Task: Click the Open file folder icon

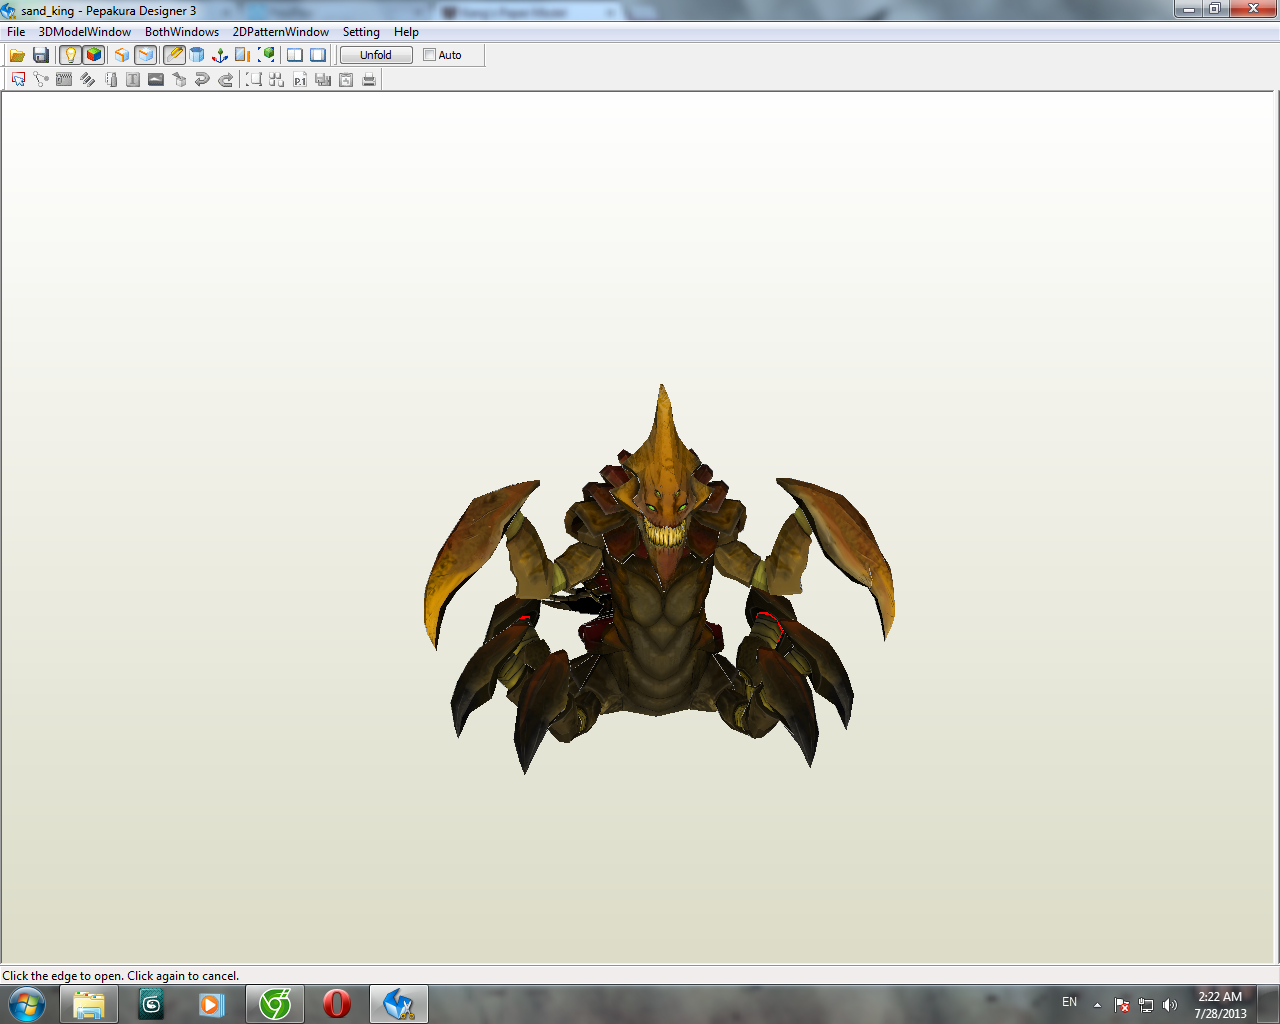Action: [x=17, y=55]
